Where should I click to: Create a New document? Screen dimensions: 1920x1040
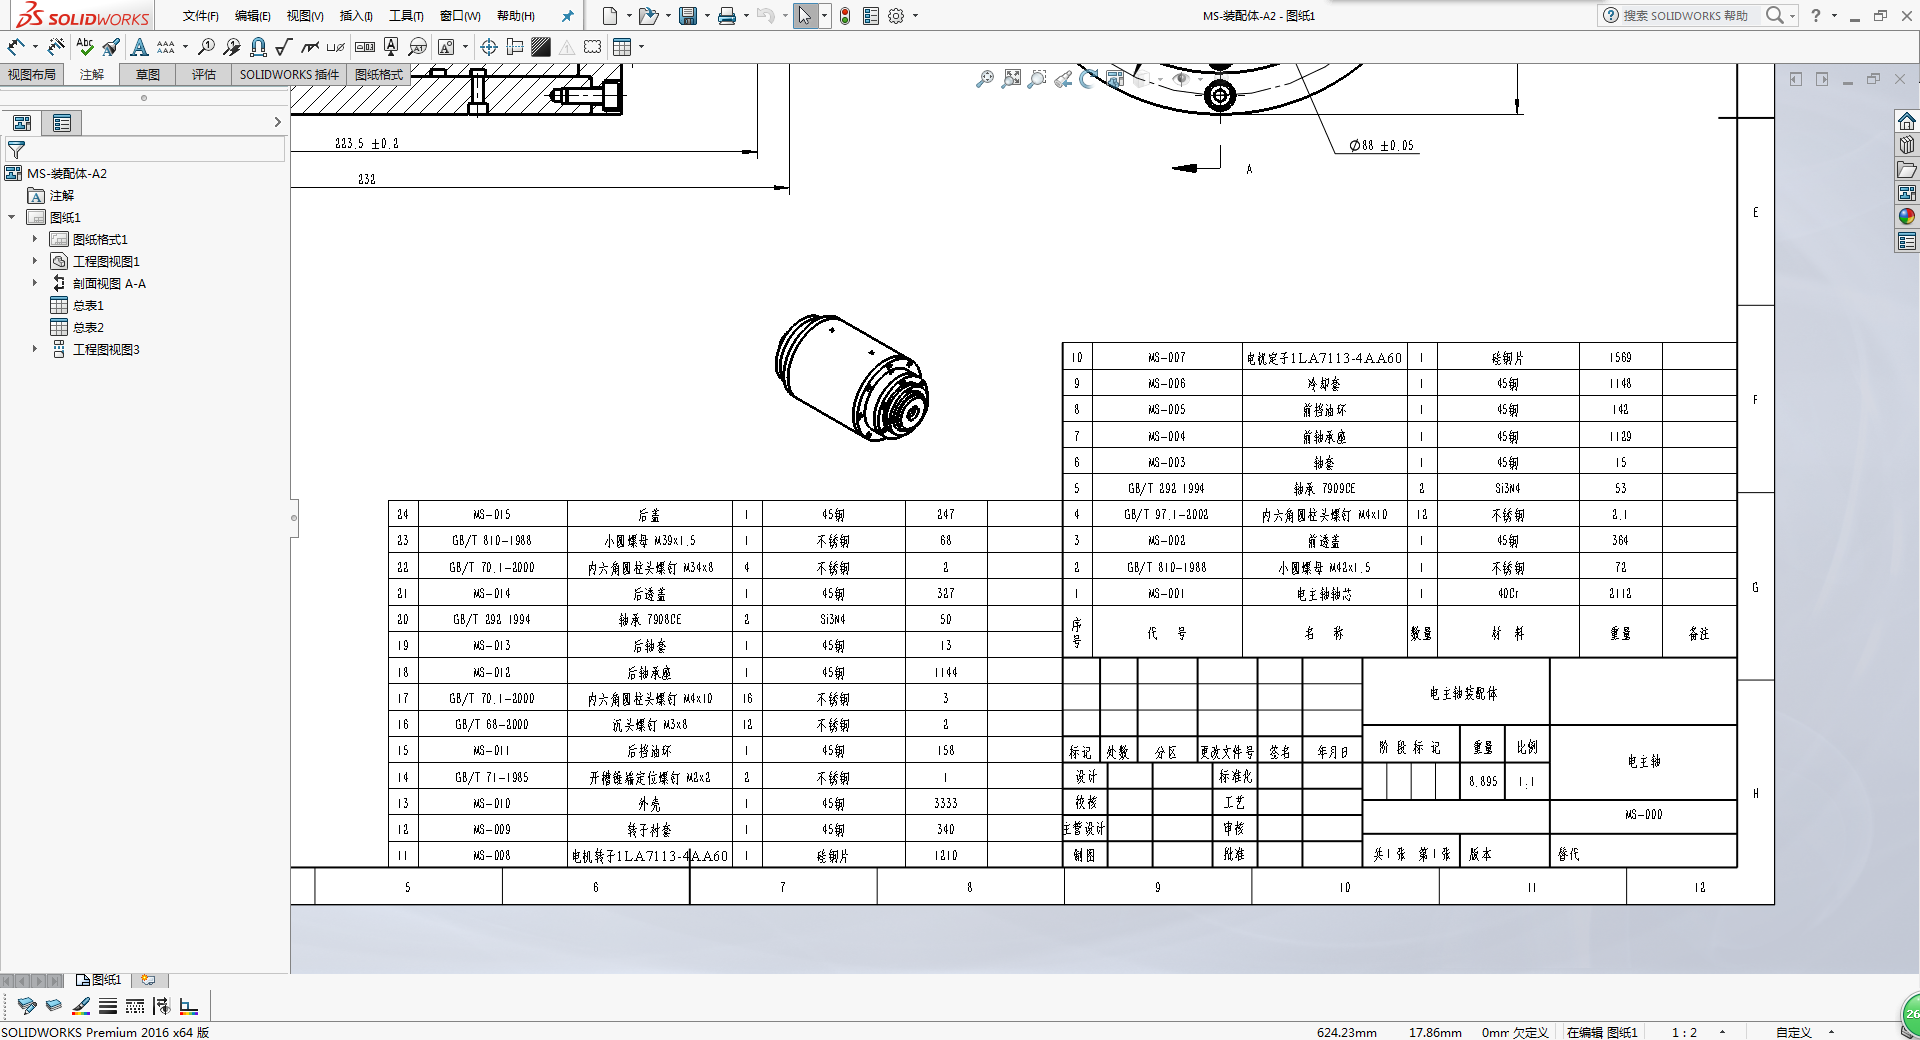pos(609,15)
